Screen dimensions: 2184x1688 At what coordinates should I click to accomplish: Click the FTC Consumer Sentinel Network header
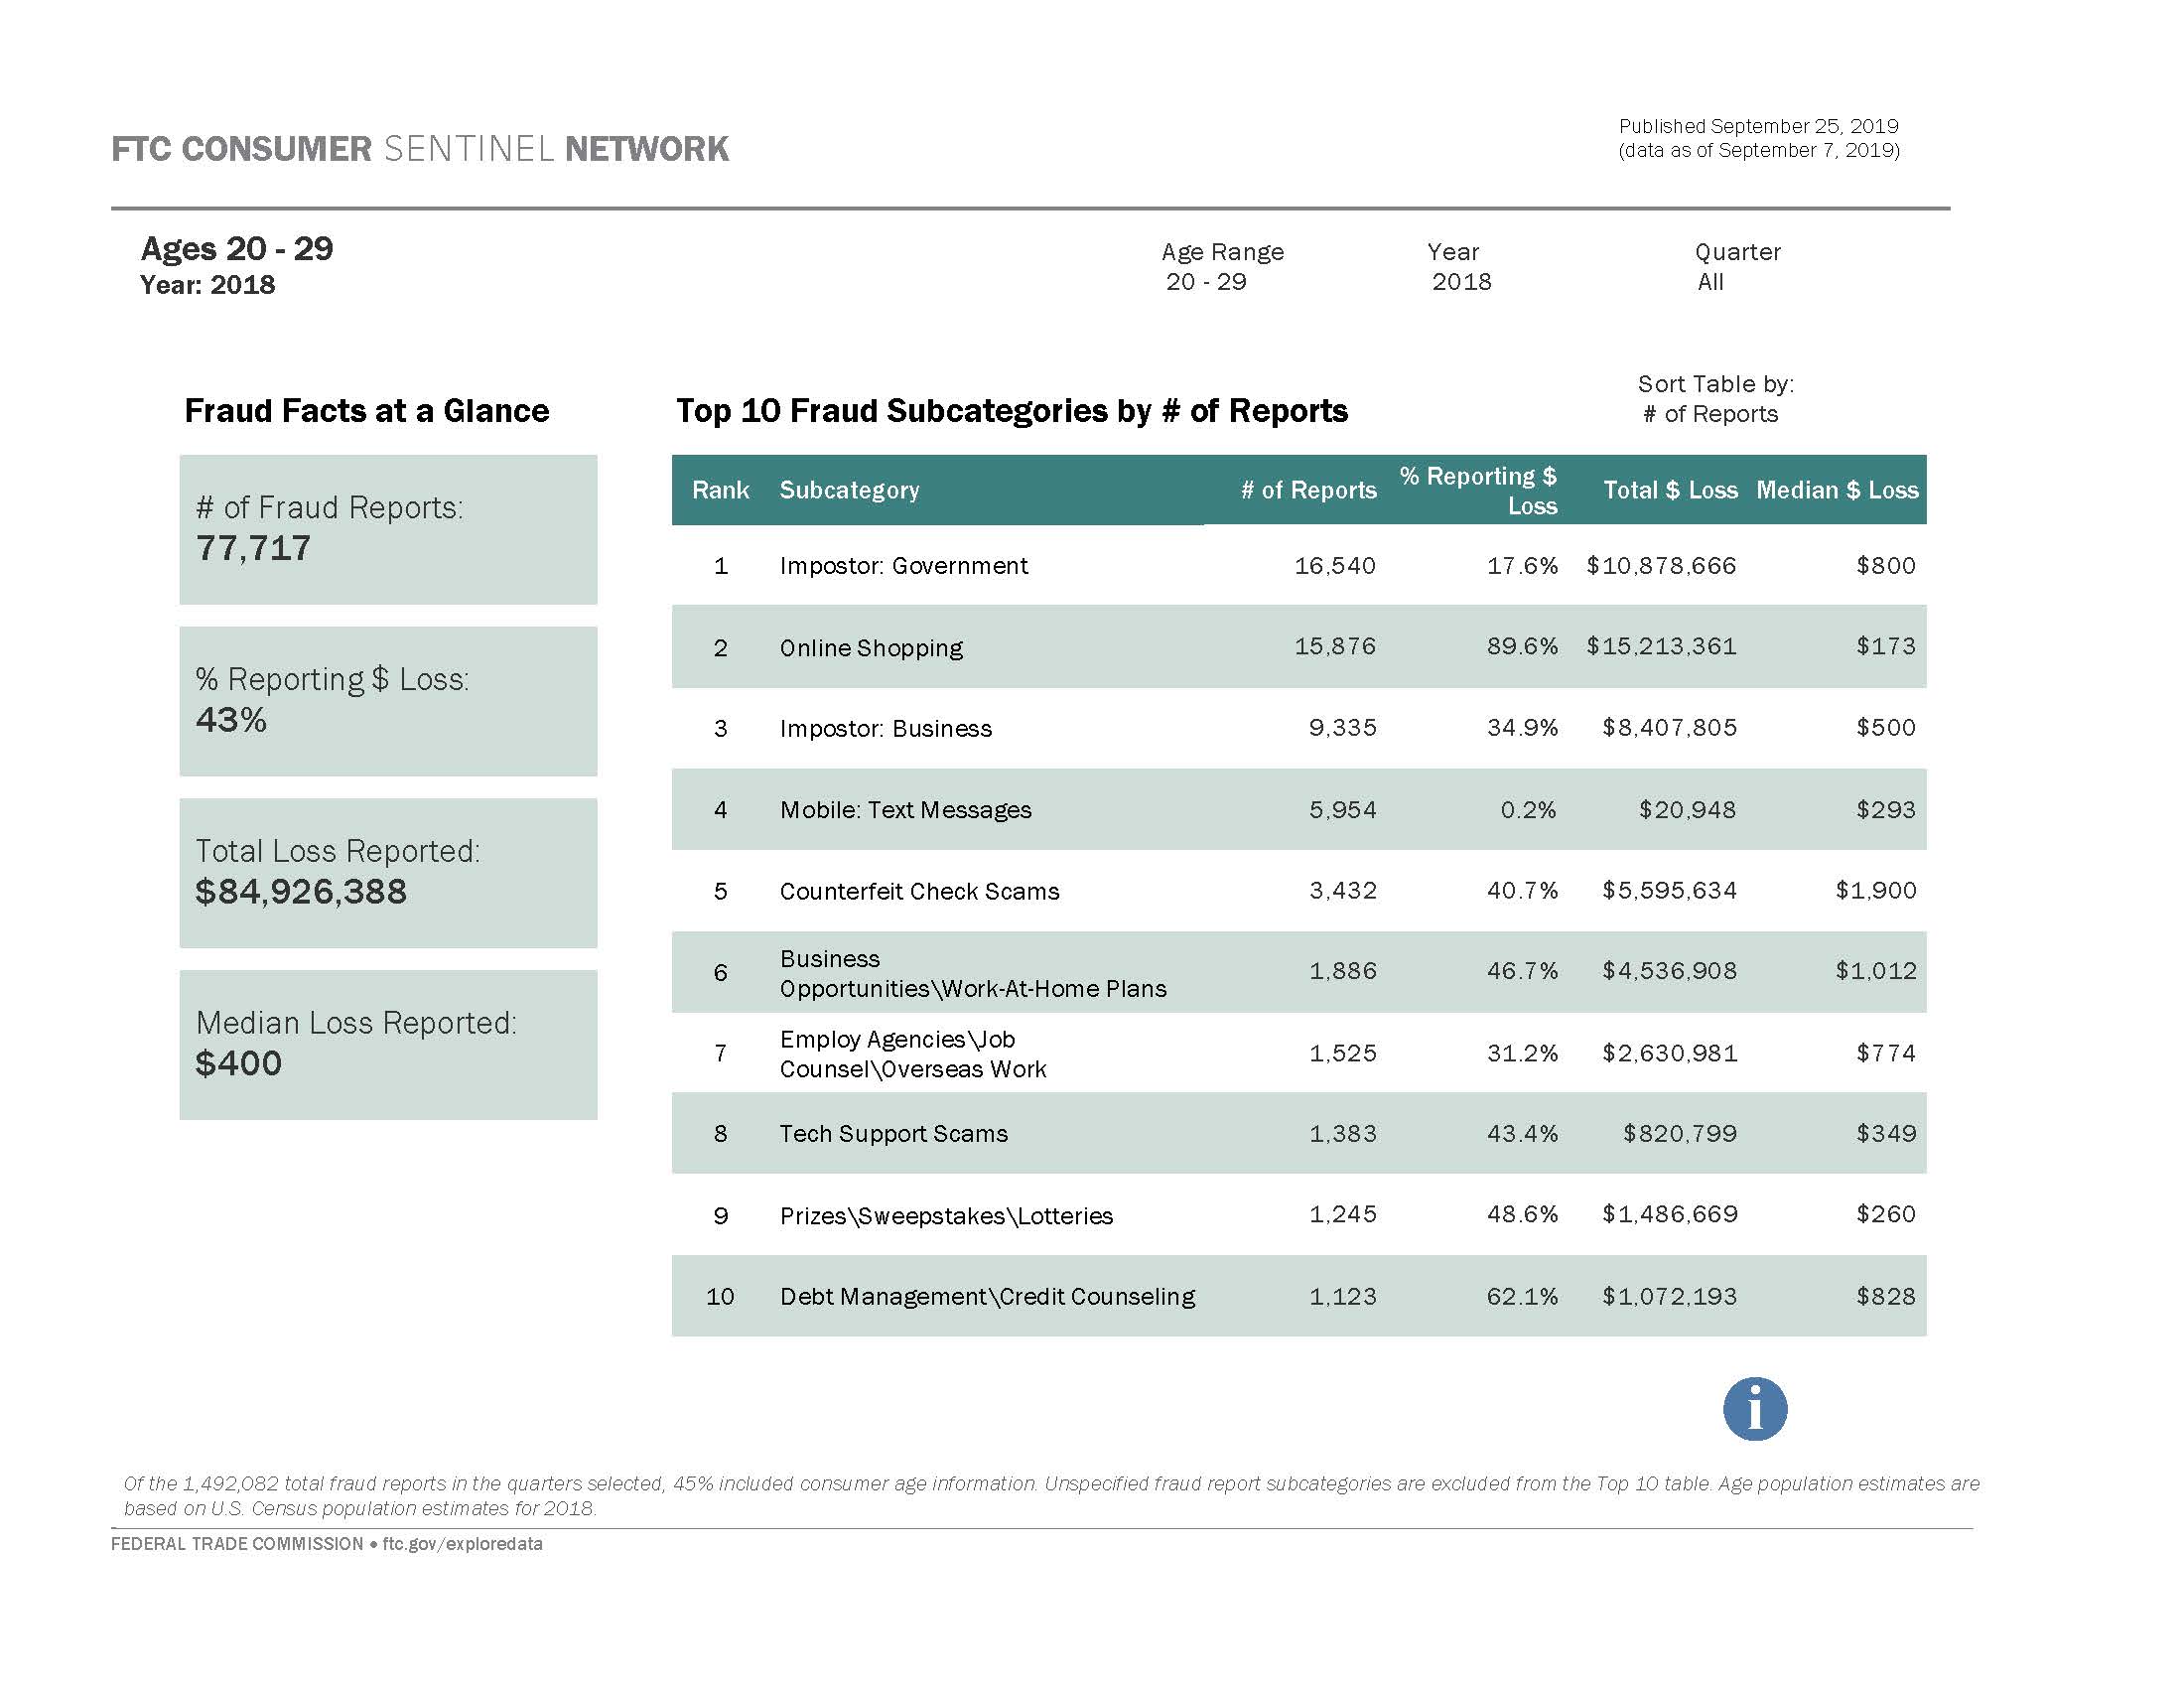[x=420, y=150]
